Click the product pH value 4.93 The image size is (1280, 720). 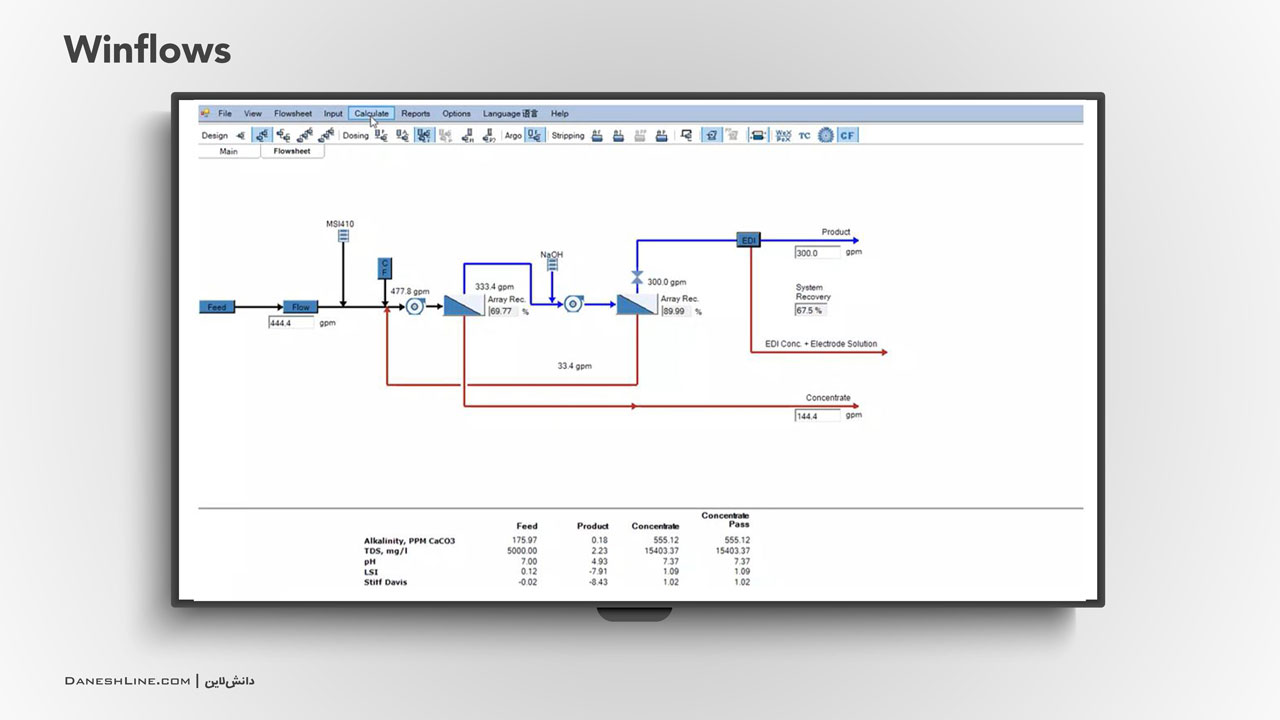click(x=600, y=561)
